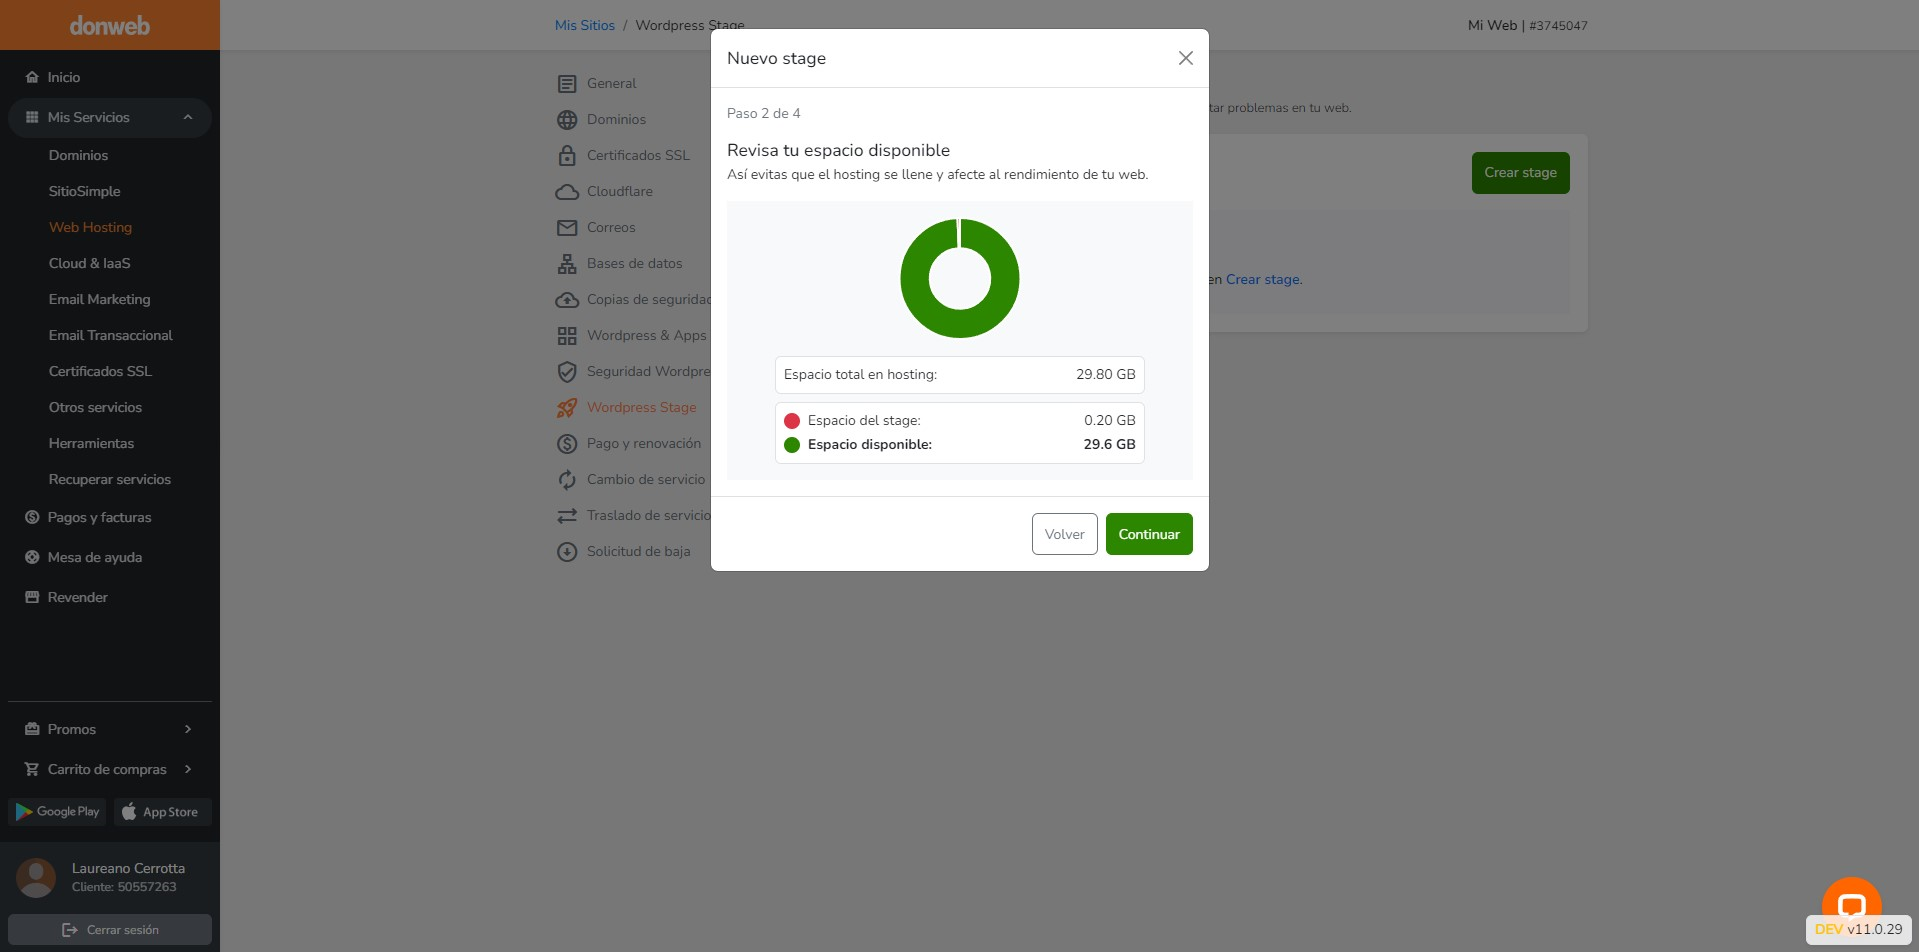
Task: Open Certificados SSL in left sidebar
Action: (100, 371)
